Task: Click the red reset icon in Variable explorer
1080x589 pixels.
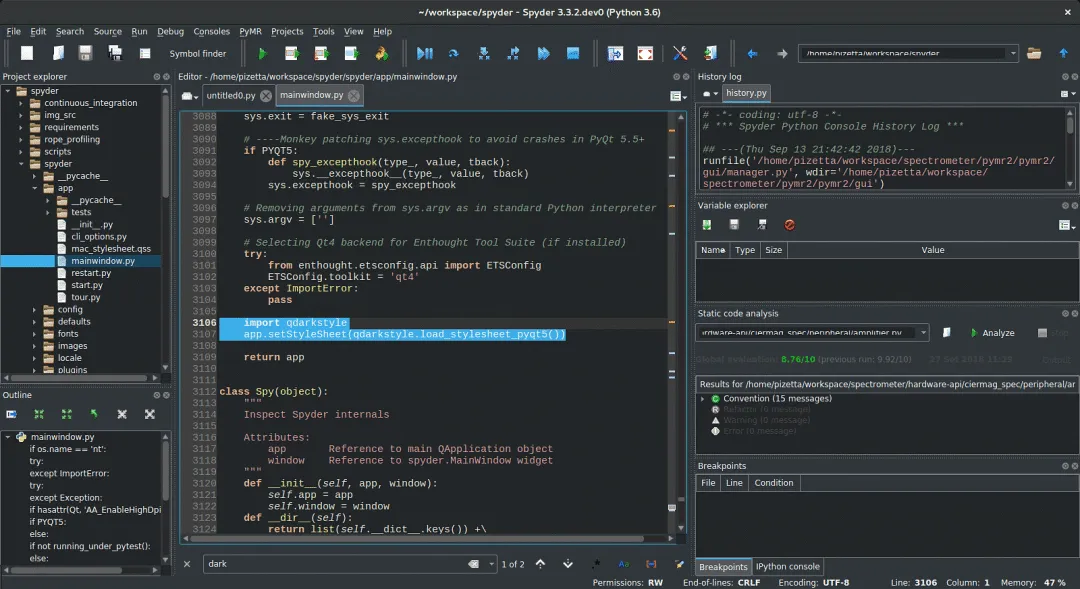Action: click(789, 225)
